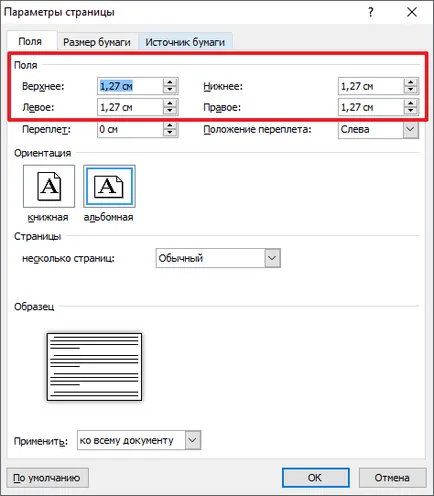The height and width of the screenshot is (496, 434).
Task: Decrease the Нижнее margin with the down arrow
Action: point(411,90)
